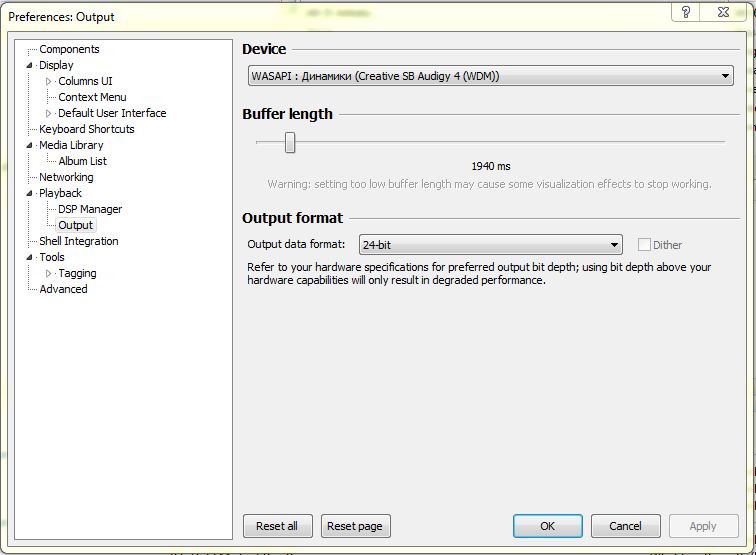The width and height of the screenshot is (756, 555).
Task: Open the Tagging page
Action: 77,273
